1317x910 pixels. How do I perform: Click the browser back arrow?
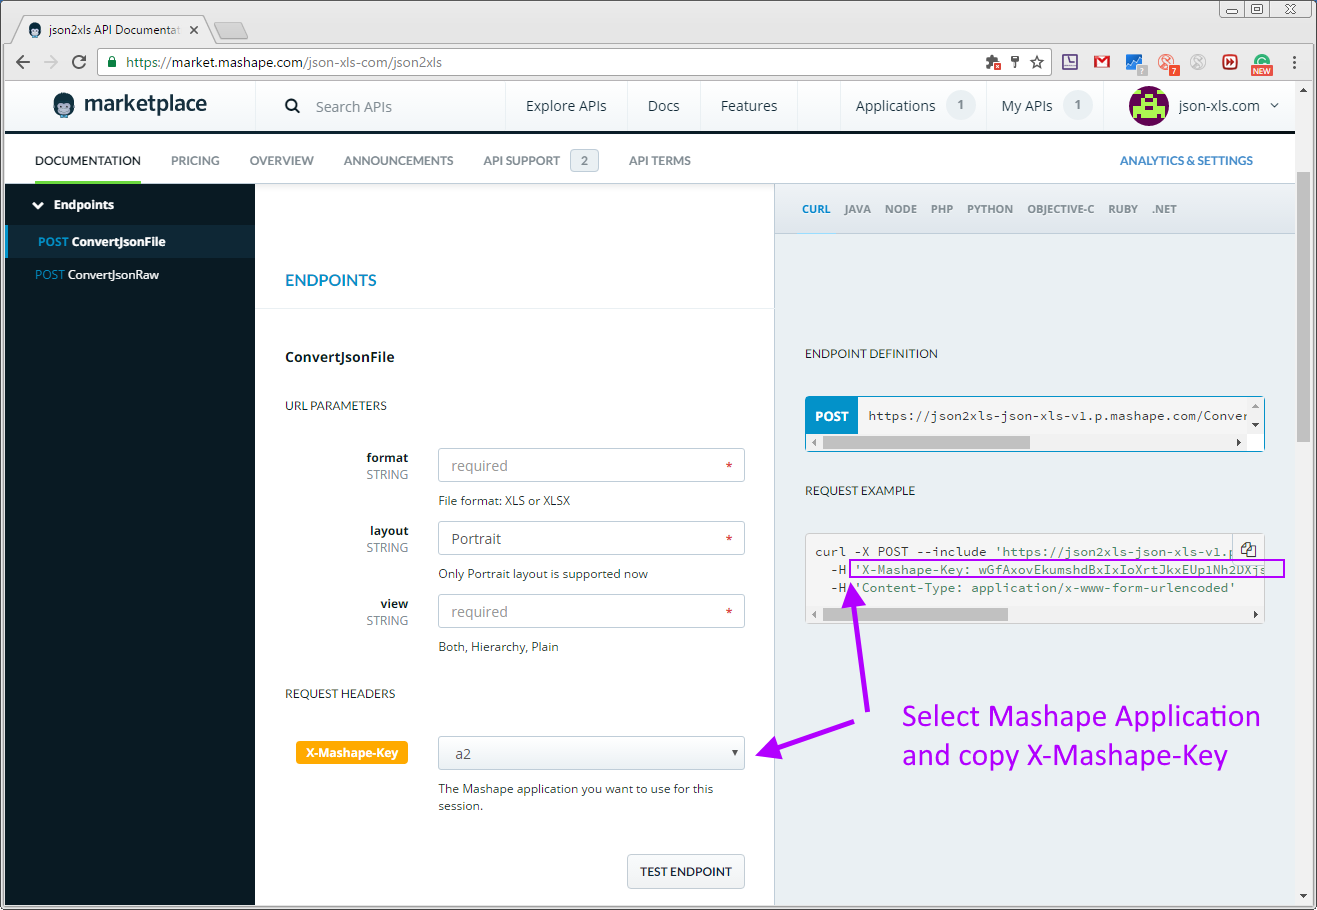(x=23, y=62)
